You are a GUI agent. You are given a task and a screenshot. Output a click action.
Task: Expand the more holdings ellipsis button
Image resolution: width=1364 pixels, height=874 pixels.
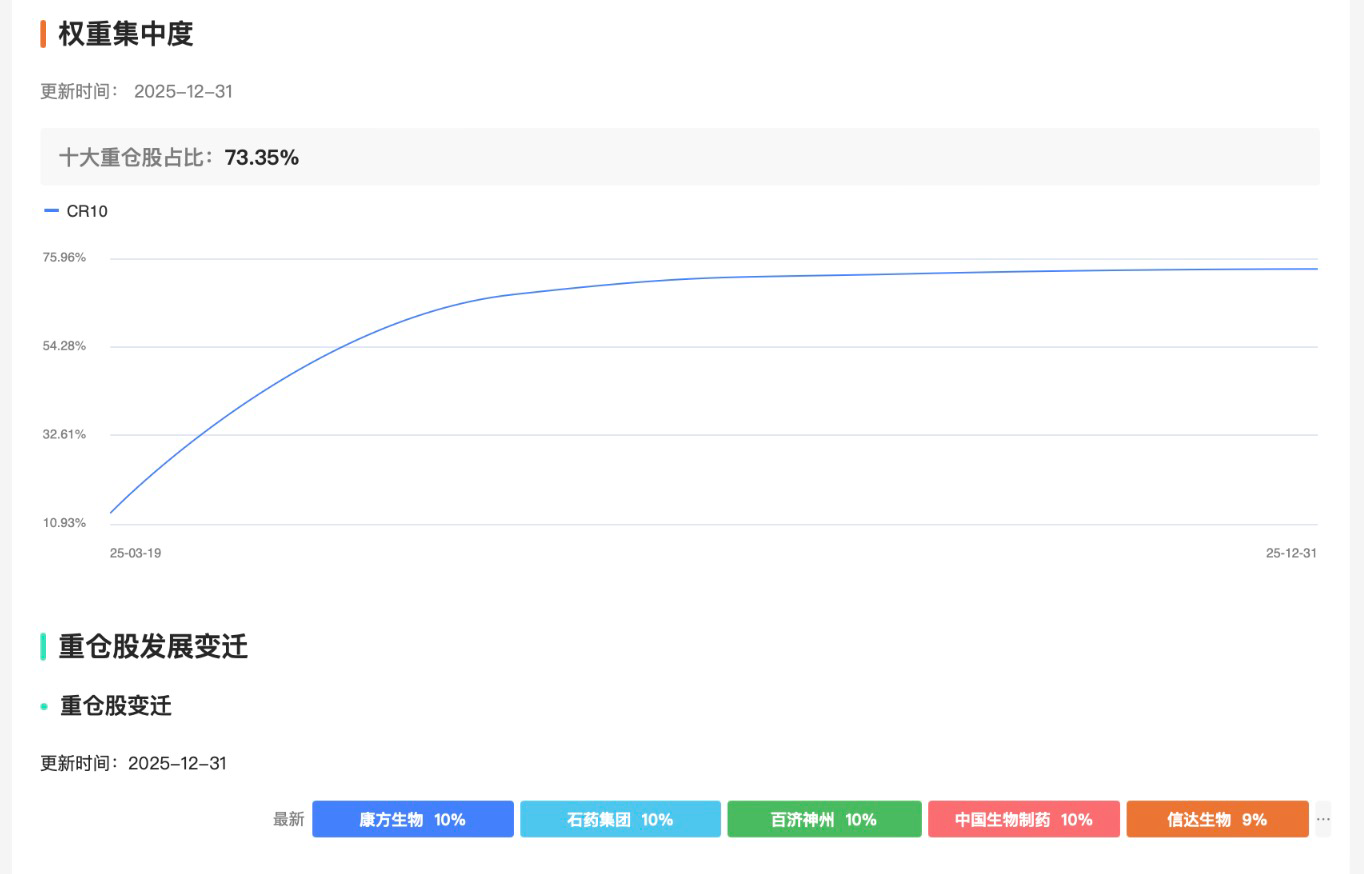1323,819
